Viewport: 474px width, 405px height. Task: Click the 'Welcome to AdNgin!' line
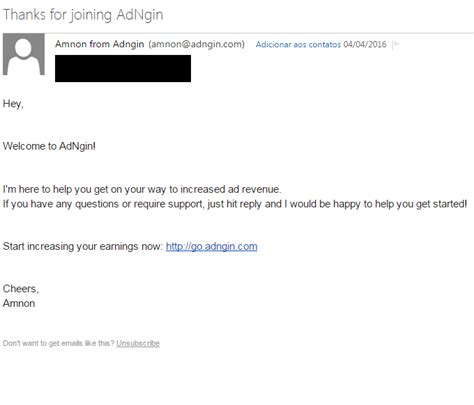(49, 146)
